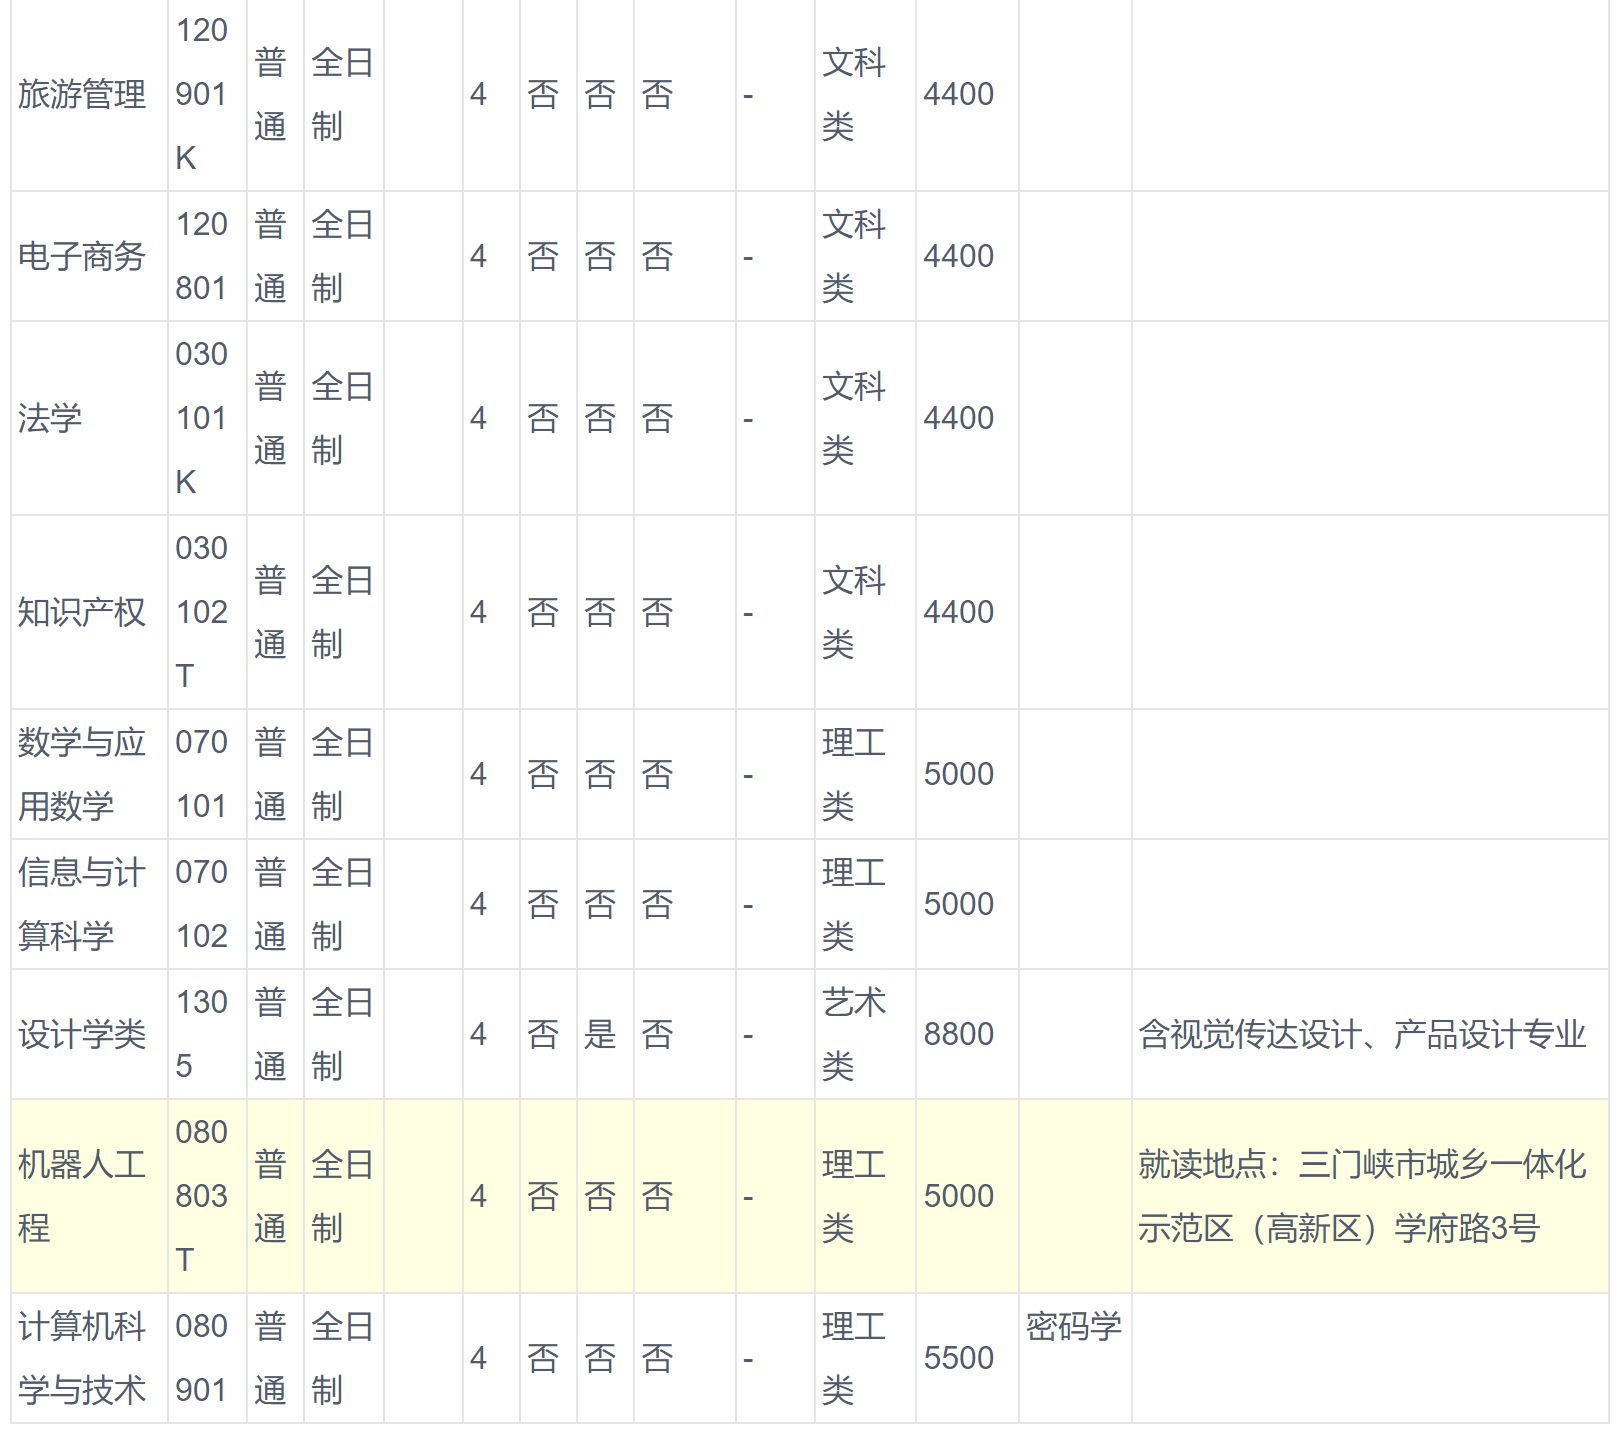Click 普通 in the 知识产权 row
The height and width of the screenshot is (1436, 1624).
[270, 613]
